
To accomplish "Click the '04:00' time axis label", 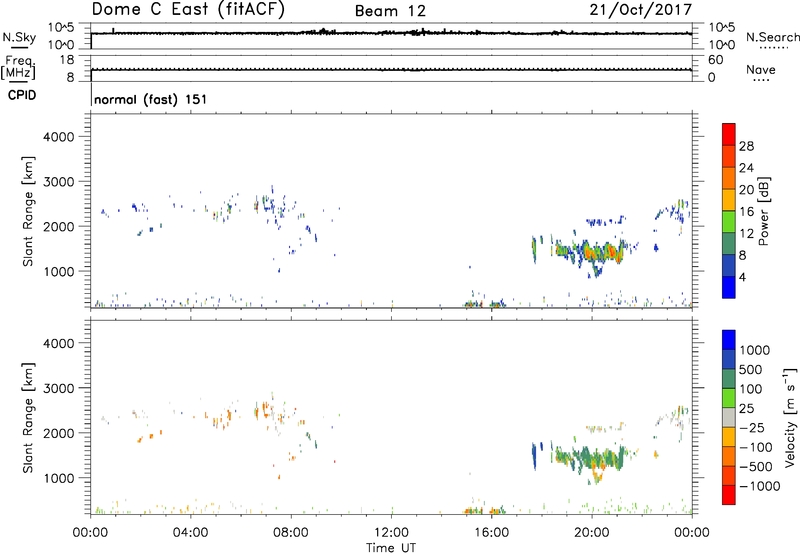I will (x=190, y=533).
